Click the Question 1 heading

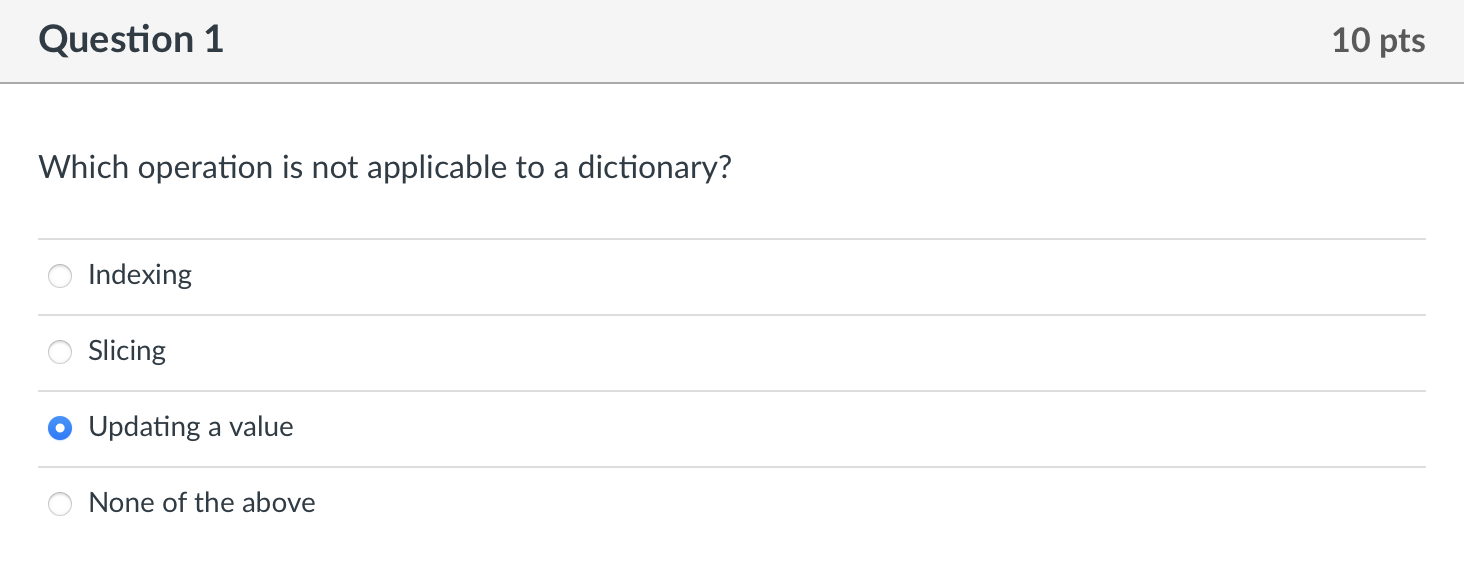[x=131, y=40]
